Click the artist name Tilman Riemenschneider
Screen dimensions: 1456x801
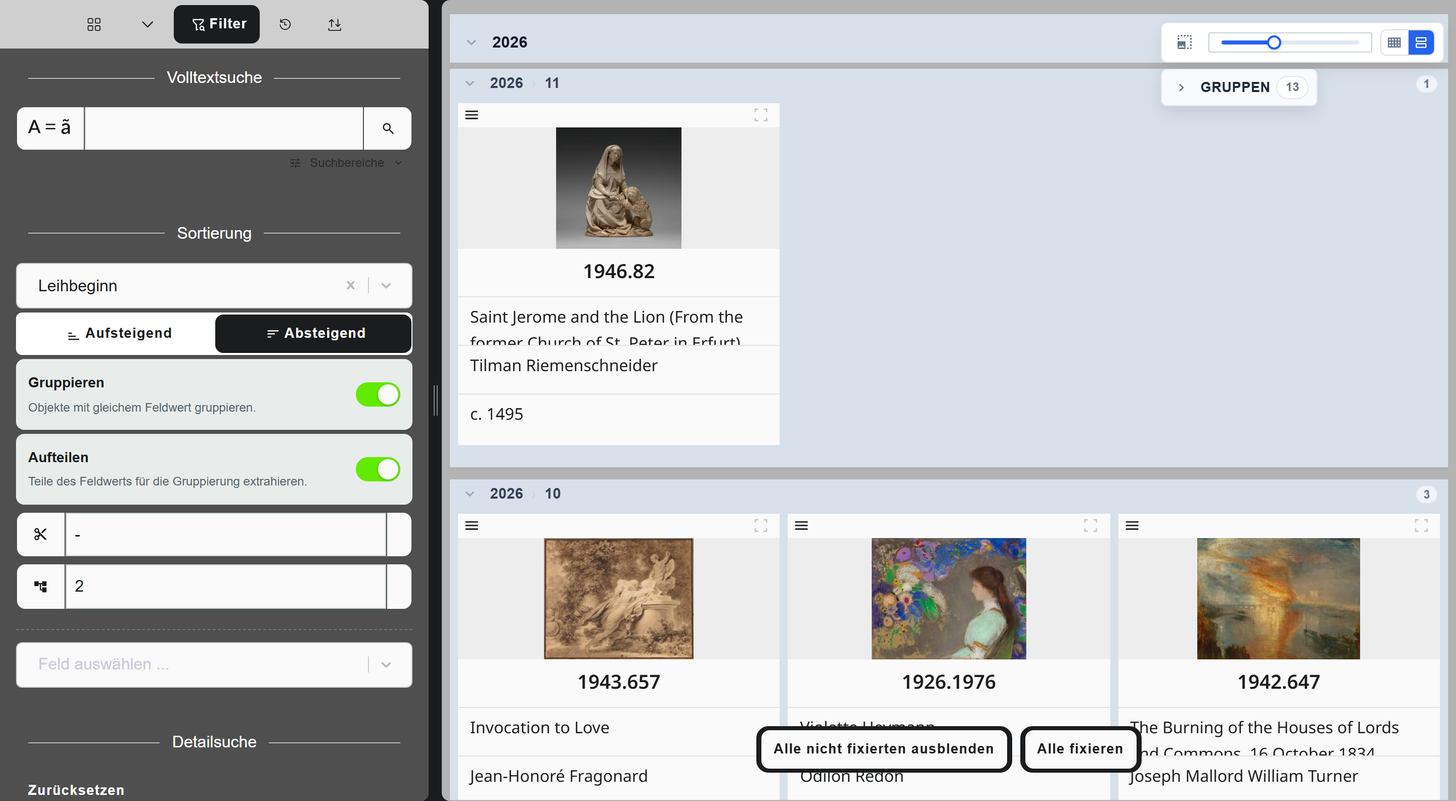(564, 366)
